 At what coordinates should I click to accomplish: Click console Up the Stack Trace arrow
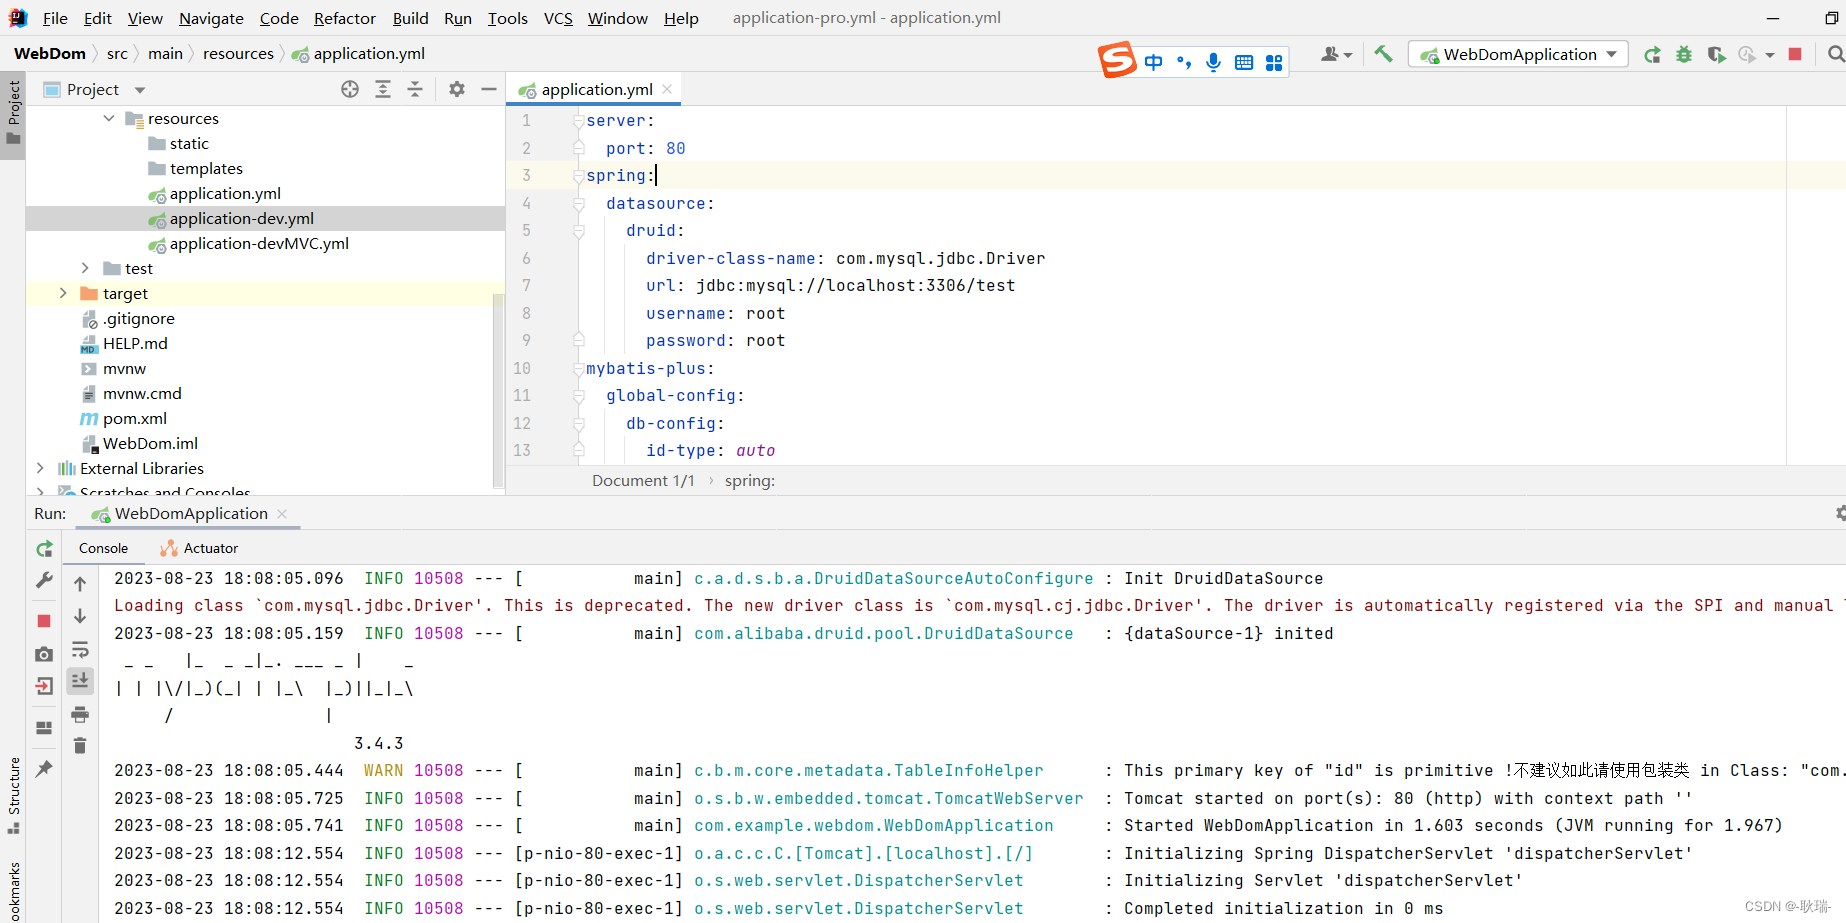80,584
